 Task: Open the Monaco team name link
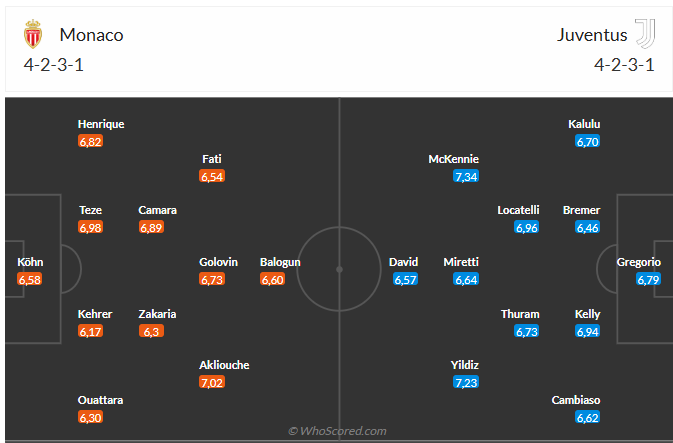pos(91,35)
